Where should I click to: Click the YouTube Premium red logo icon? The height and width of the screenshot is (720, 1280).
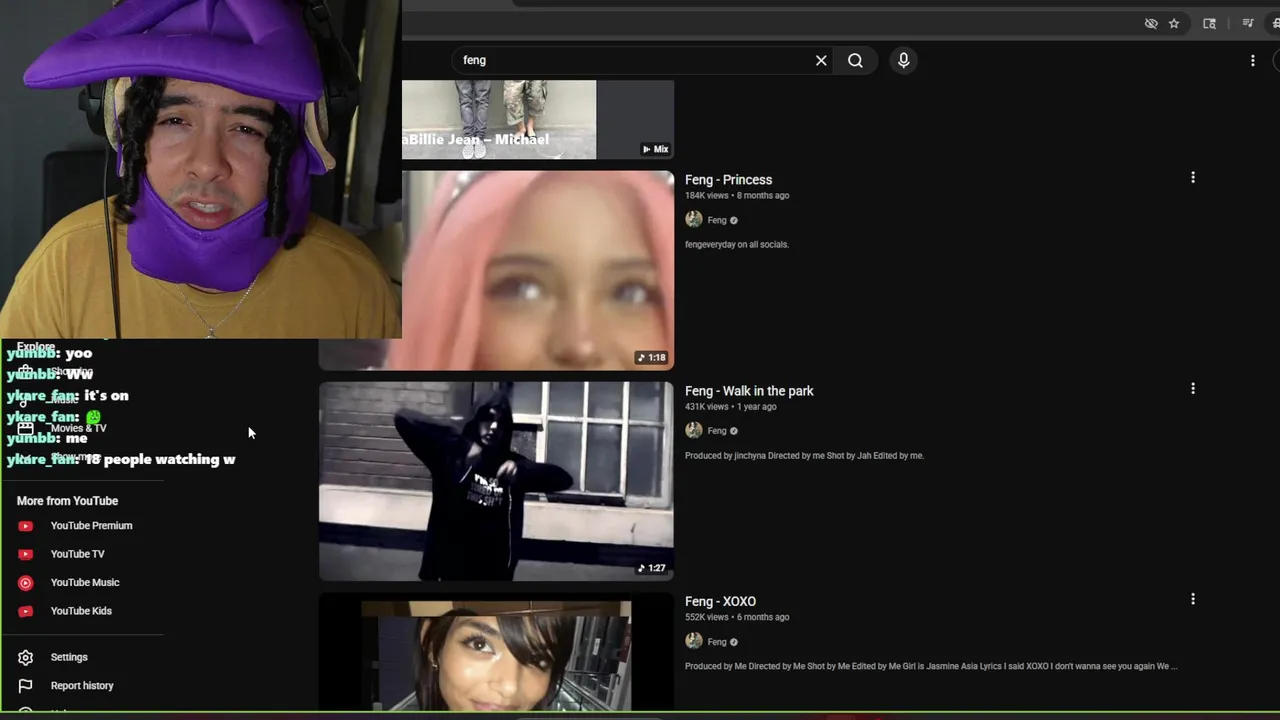pyautogui.click(x=26, y=526)
